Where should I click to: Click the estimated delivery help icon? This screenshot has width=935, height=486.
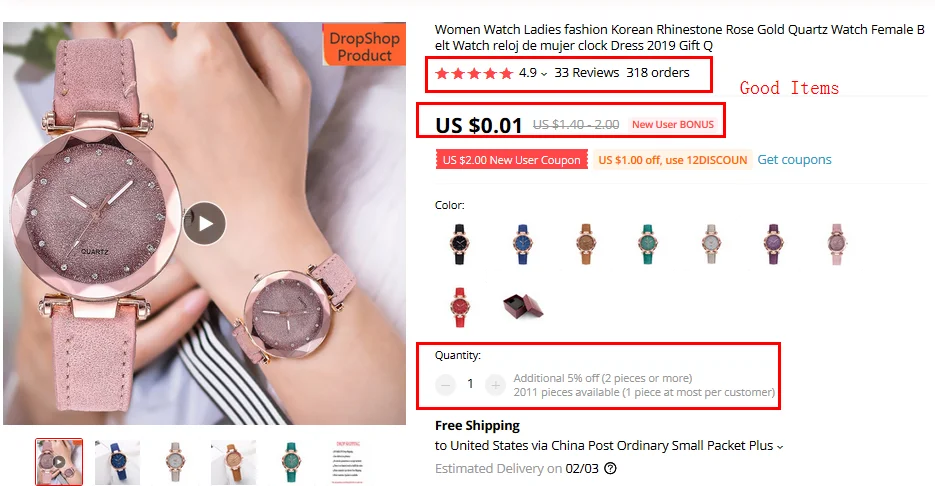[x=610, y=469]
